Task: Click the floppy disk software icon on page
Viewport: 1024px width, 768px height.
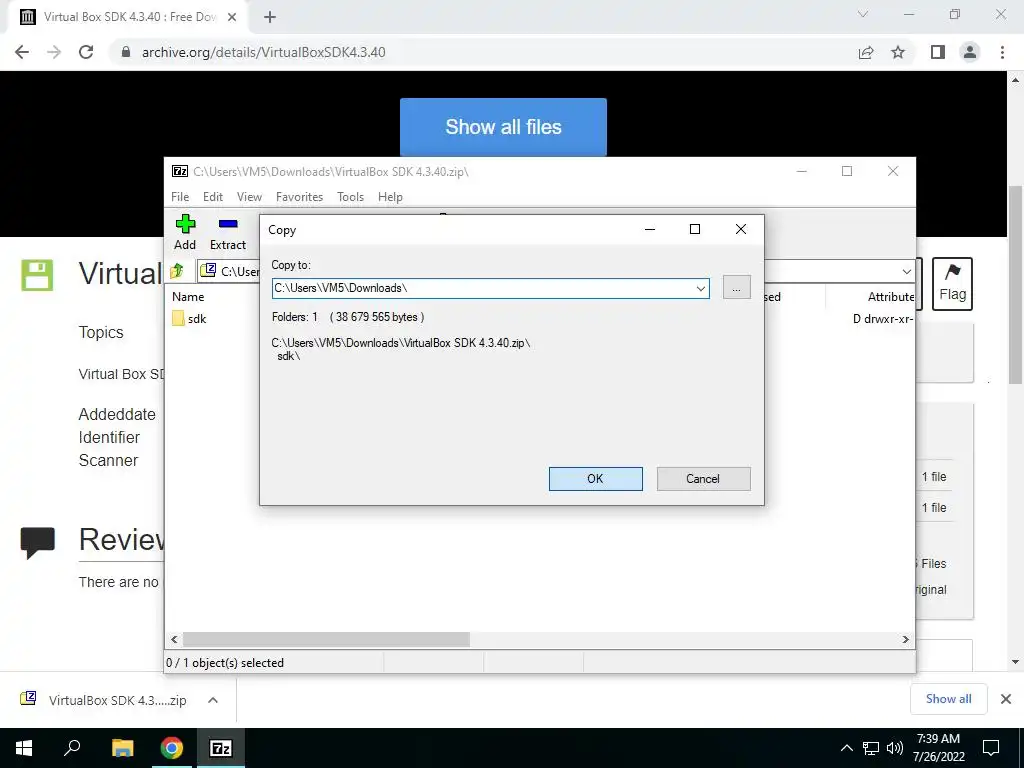Action: tap(37, 275)
